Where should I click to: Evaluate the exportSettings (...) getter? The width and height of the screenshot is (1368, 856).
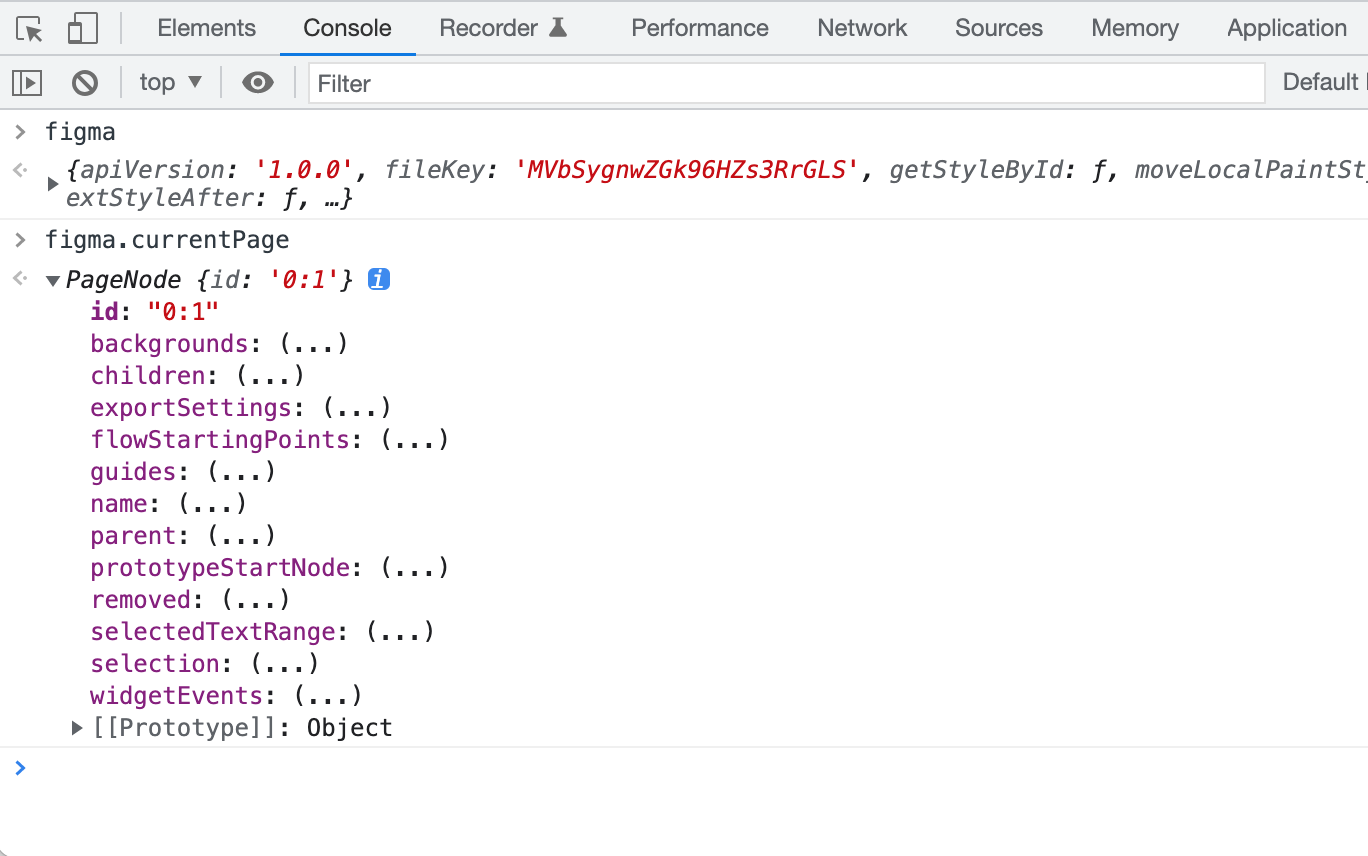click(x=357, y=408)
